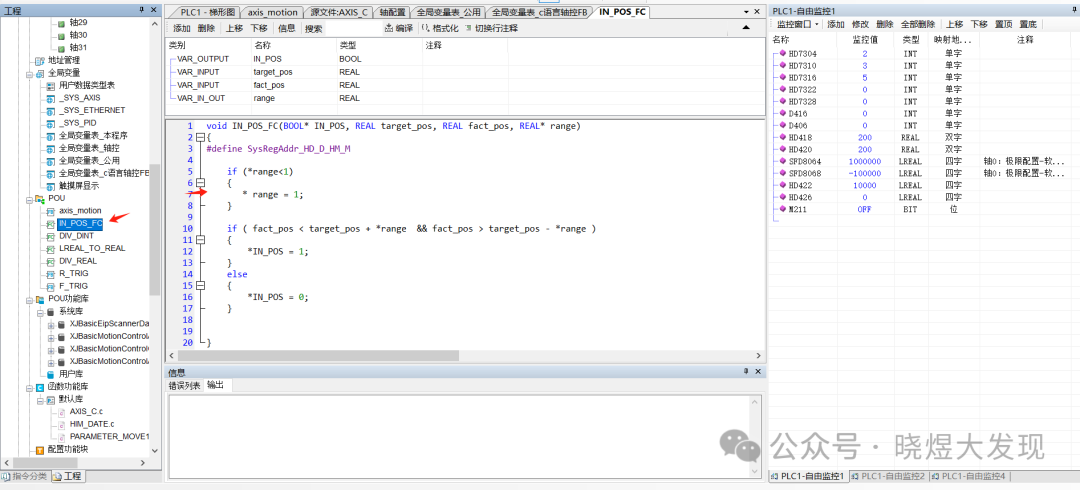
Task: Click the code editor horizontal scrollbar
Action: coord(318,356)
